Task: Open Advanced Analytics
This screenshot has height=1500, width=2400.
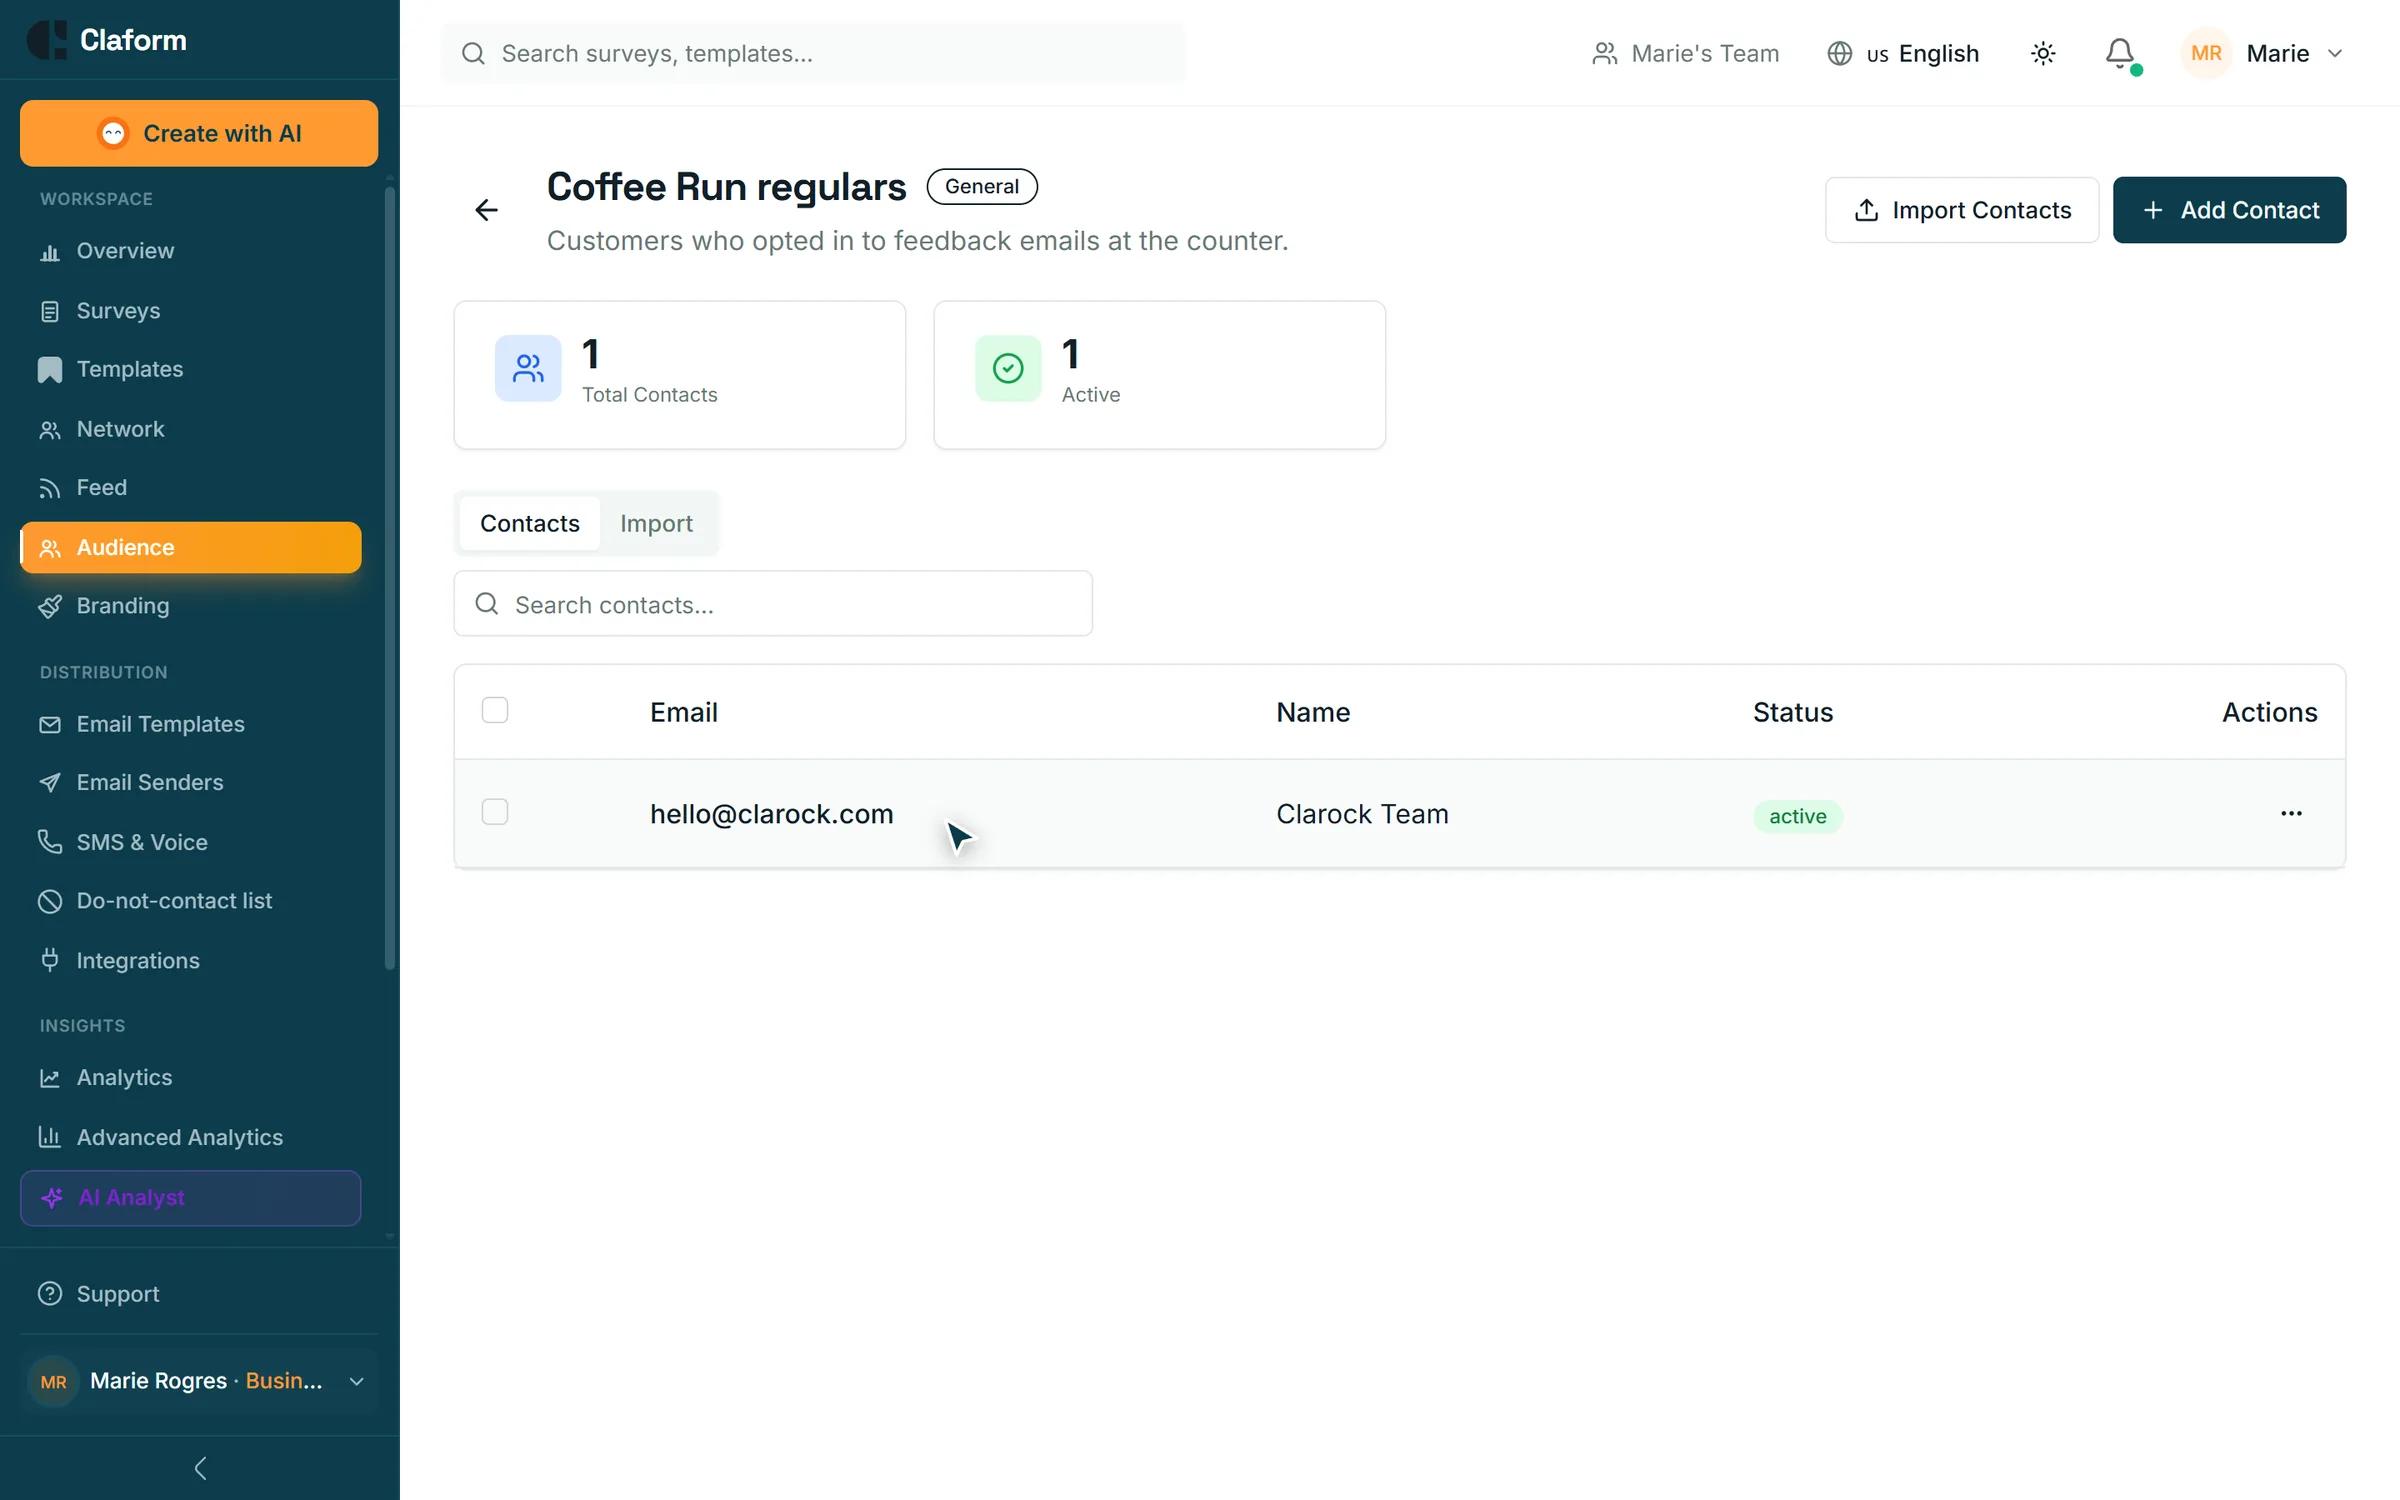Action: pos(190,1138)
